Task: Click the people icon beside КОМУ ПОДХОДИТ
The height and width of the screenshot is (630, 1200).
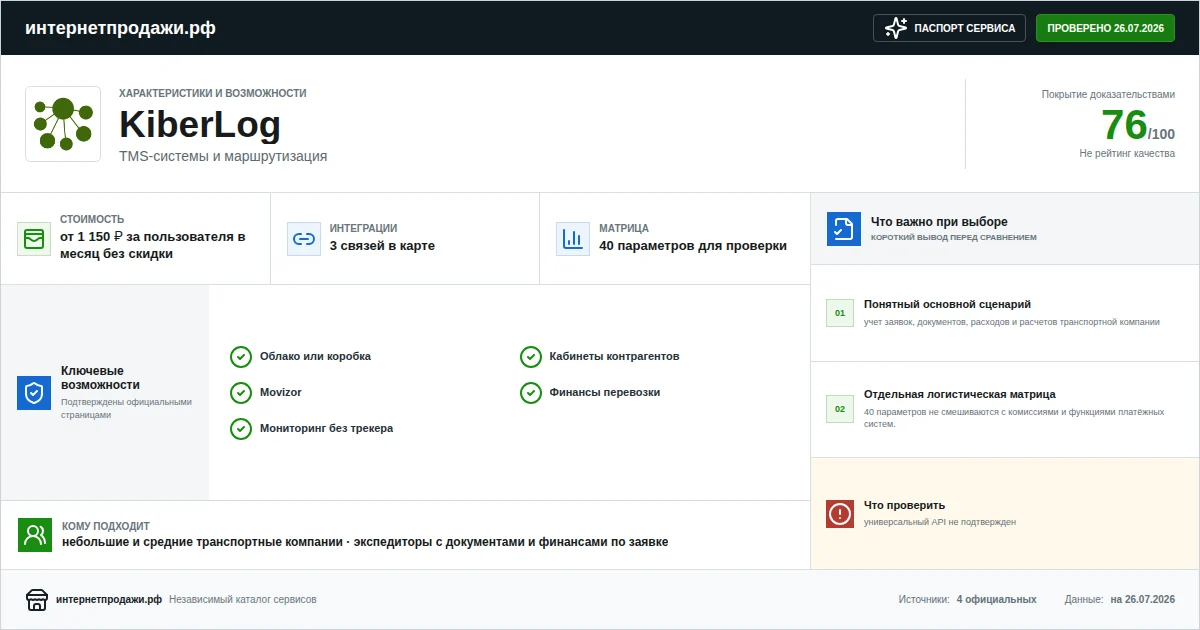Action: point(35,535)
